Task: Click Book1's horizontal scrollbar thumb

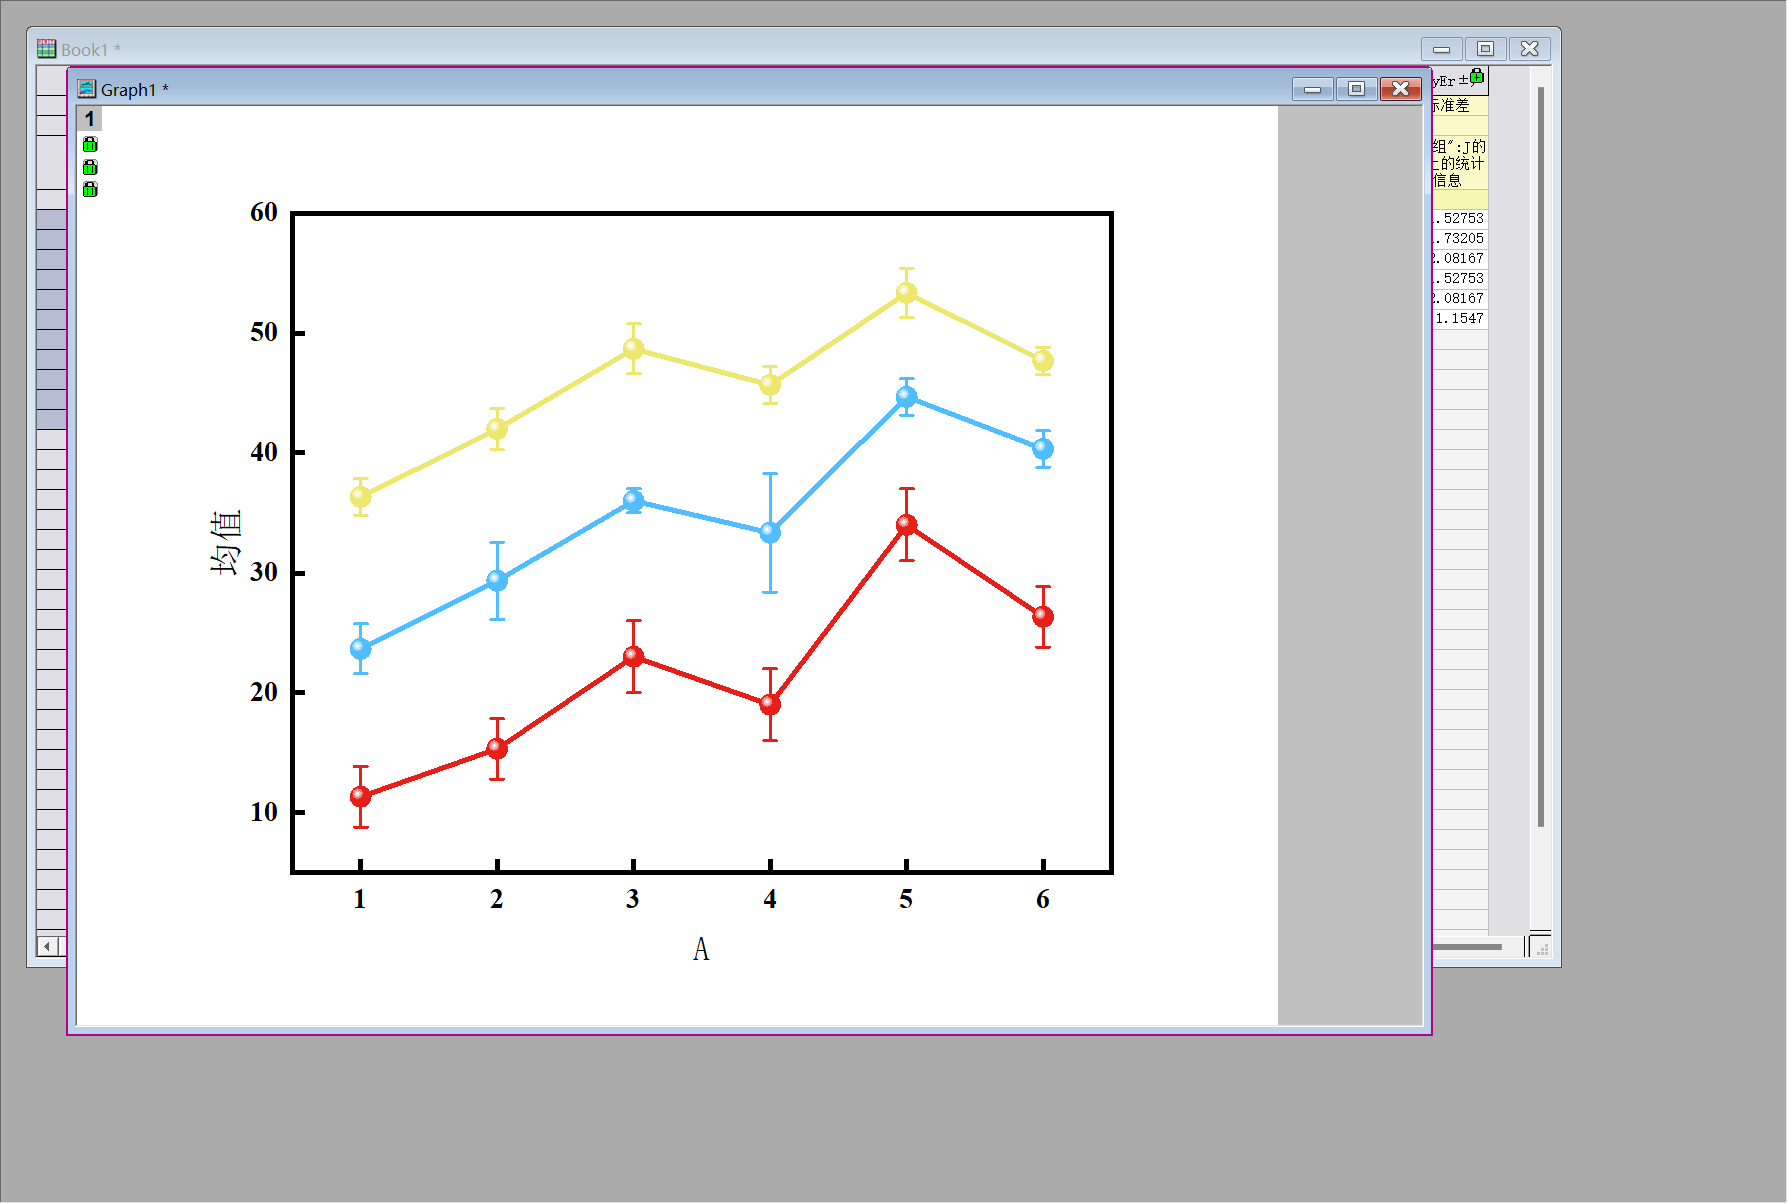Action: [x=1467, y=947]
